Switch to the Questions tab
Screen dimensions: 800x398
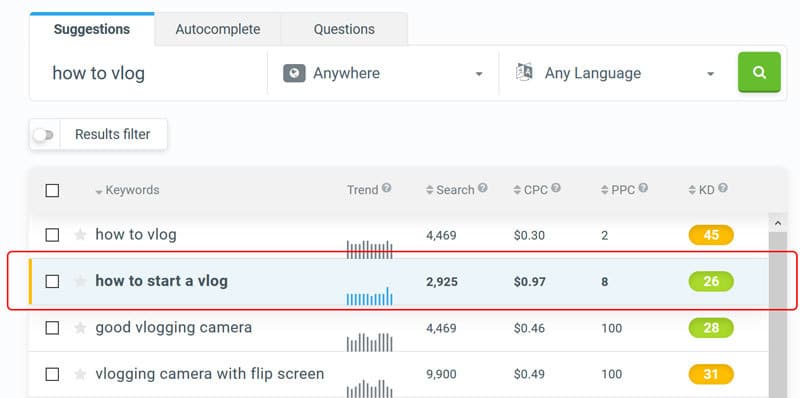pos(344,29)
